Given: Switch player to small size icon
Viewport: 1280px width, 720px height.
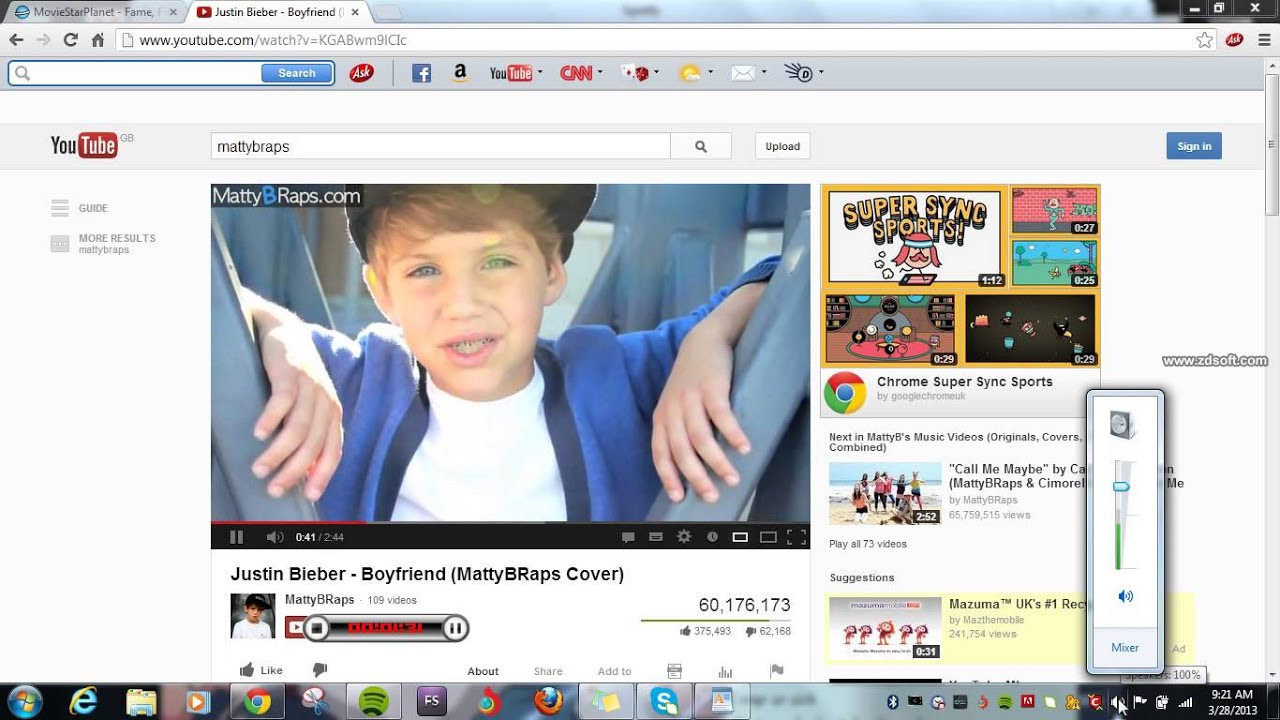Looking at the screenshot, I should point(740,537).
